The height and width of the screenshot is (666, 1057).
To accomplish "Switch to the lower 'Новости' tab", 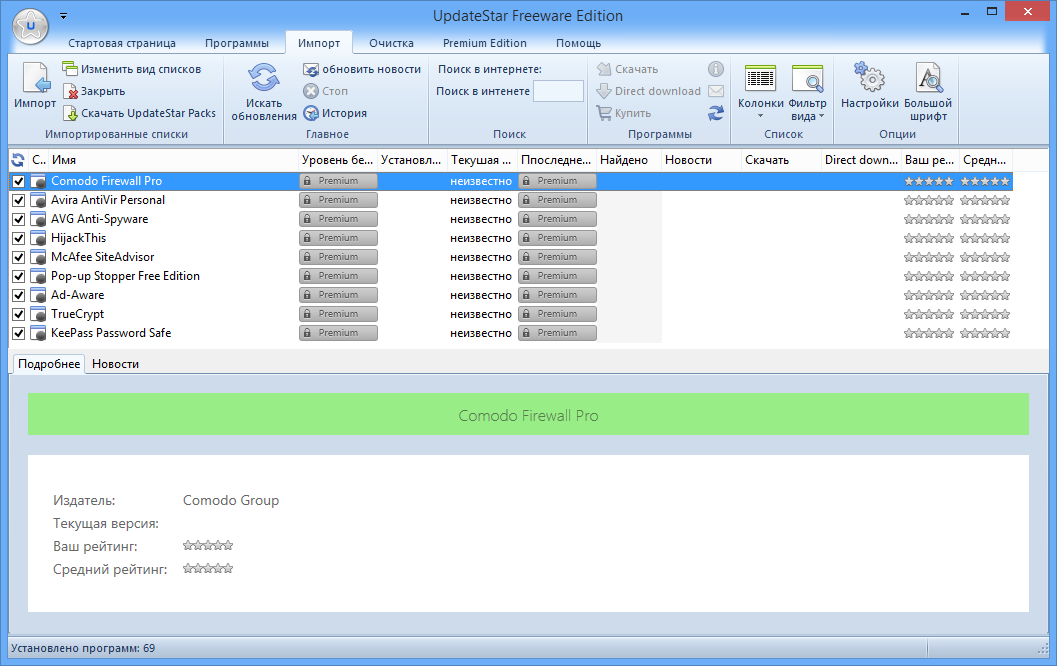I will [115, 364].
